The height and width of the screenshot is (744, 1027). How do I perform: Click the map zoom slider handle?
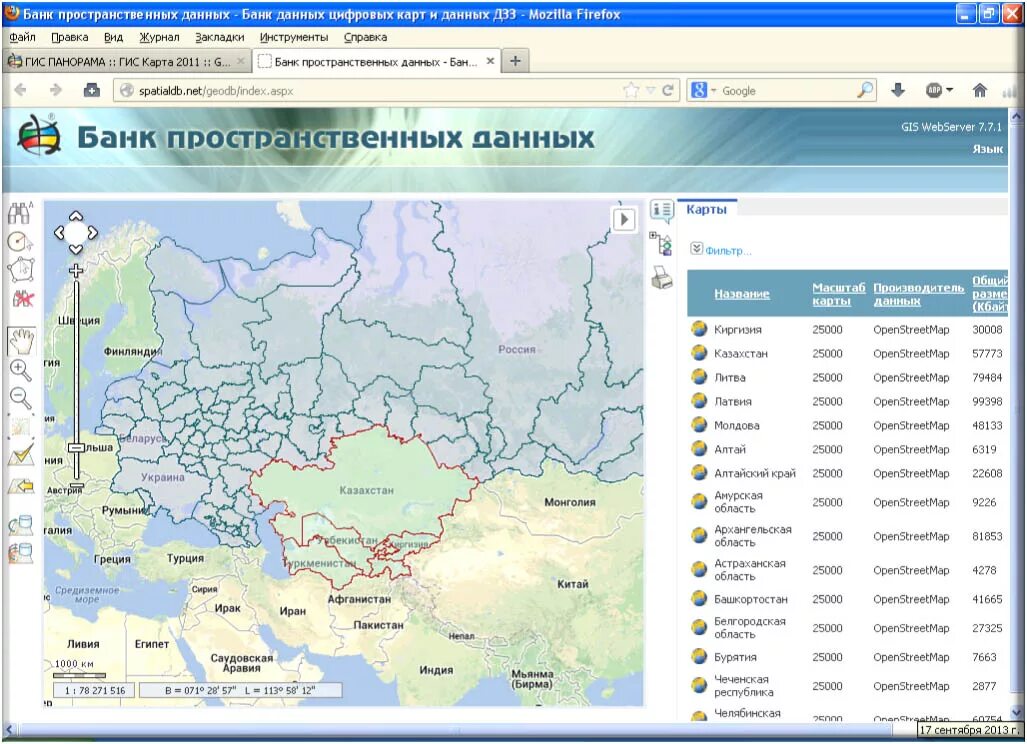(x=77, y=447)
